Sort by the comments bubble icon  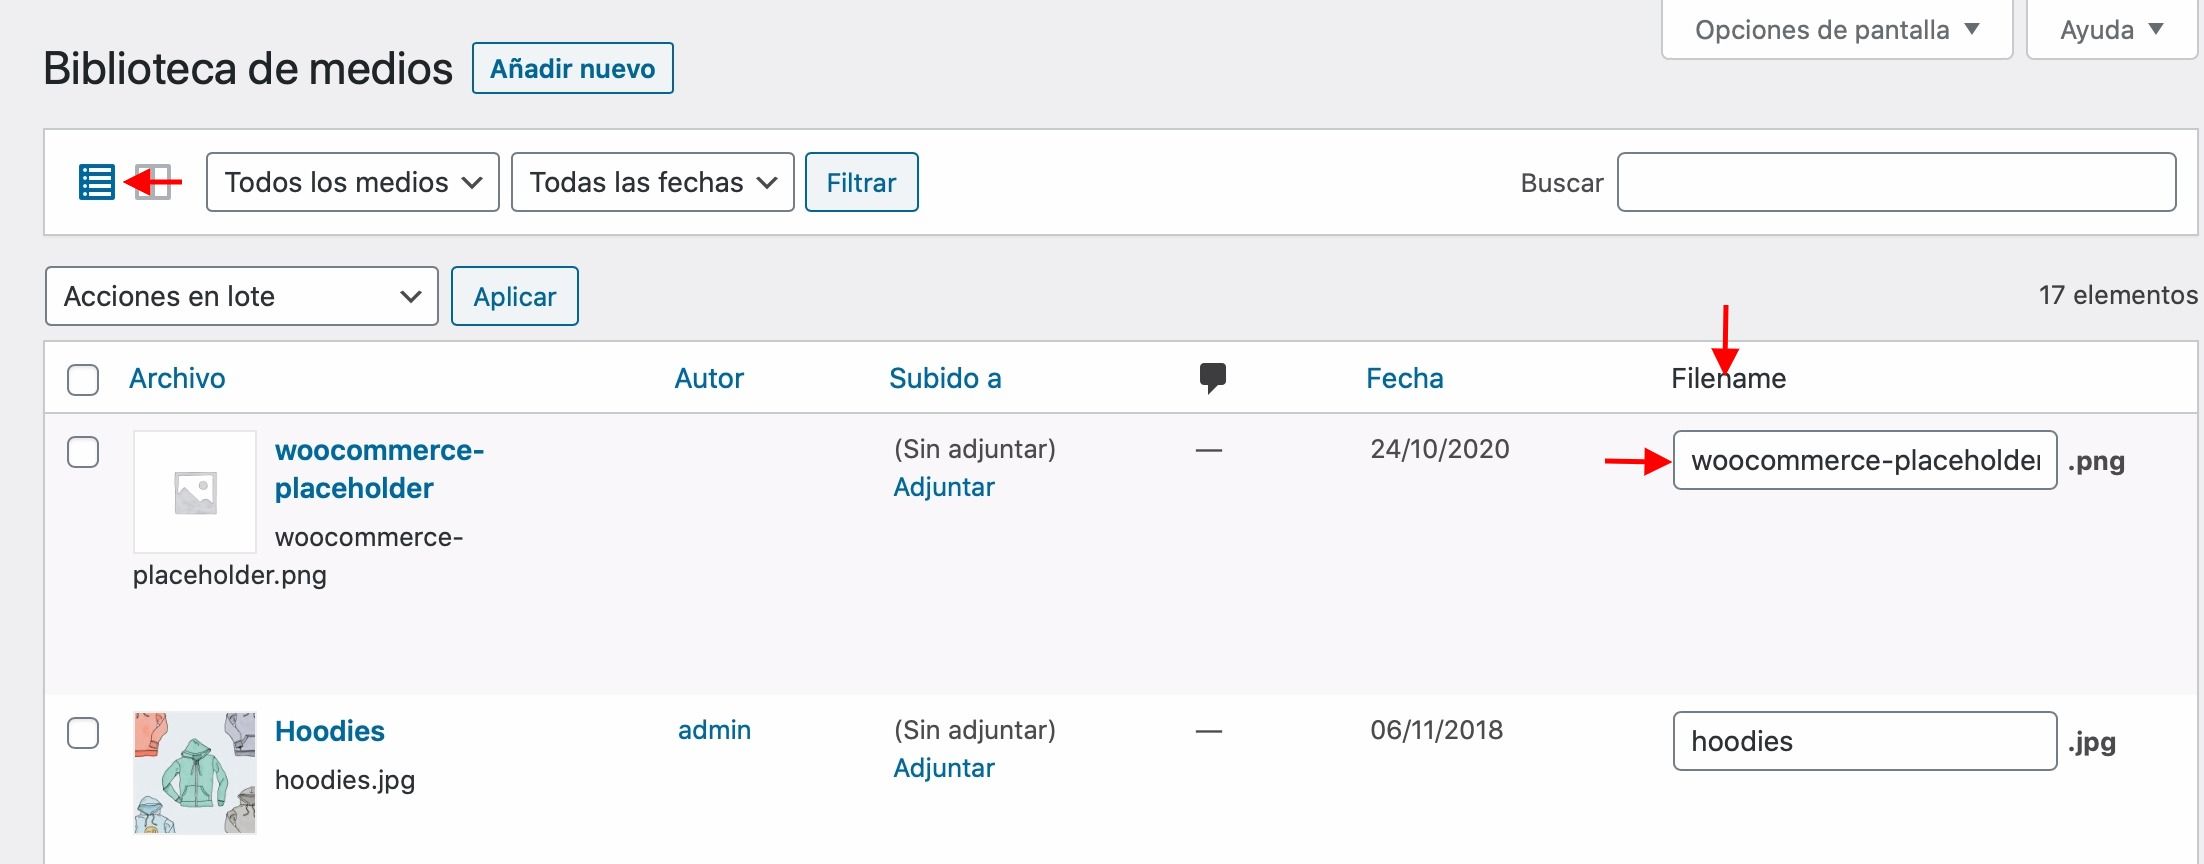click(x=1212, y=378)
